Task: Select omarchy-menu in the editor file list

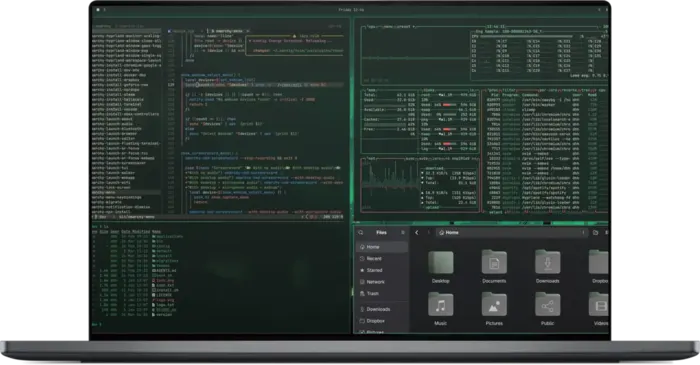Action: [x=126, y=192]
